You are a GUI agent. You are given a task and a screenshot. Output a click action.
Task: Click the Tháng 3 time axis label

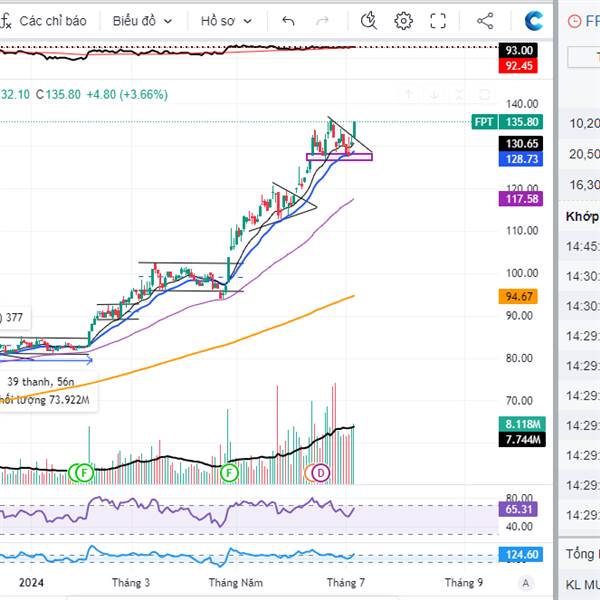pyautogui.click(x=131, y=583)
